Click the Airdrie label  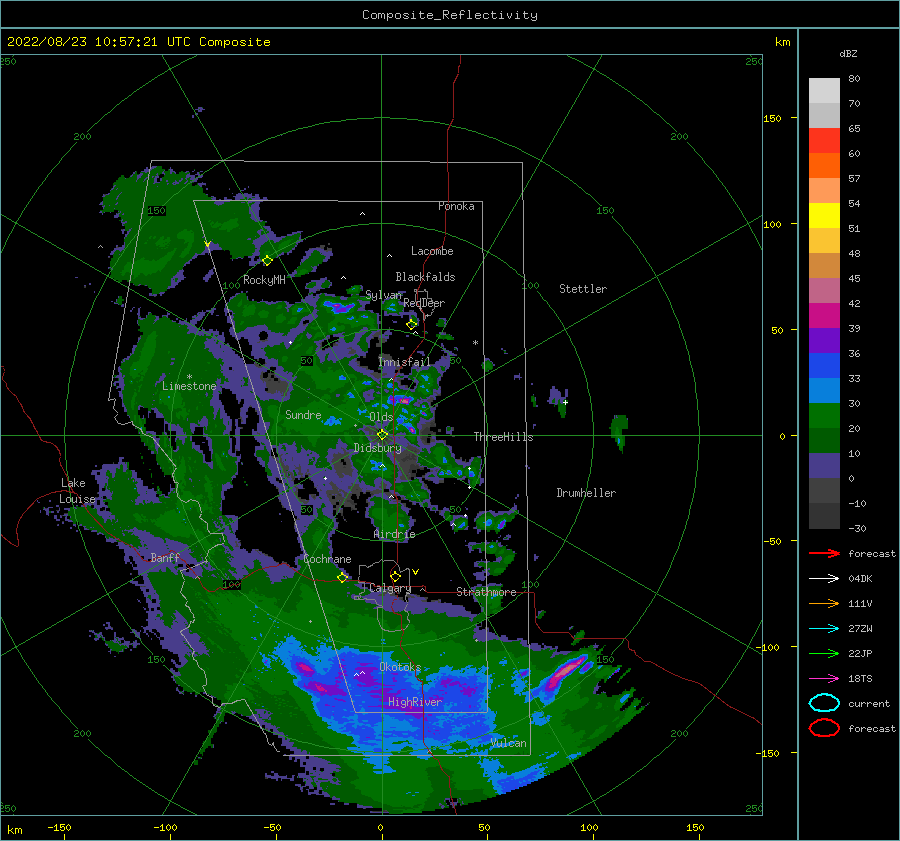[x=394, y=534]
